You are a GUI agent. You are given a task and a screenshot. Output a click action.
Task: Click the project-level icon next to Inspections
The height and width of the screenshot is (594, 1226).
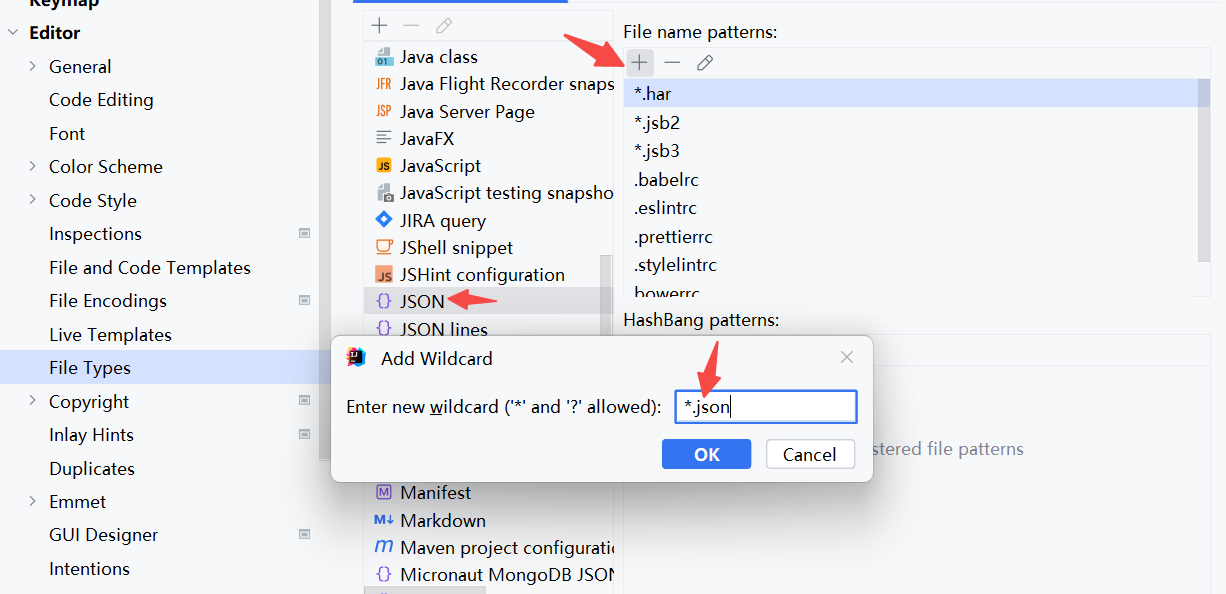(x=304, y=234)
